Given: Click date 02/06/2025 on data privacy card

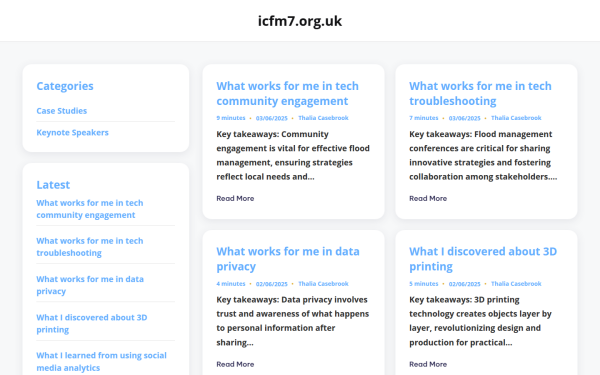Looking at the screenshot, I should 271,284.
